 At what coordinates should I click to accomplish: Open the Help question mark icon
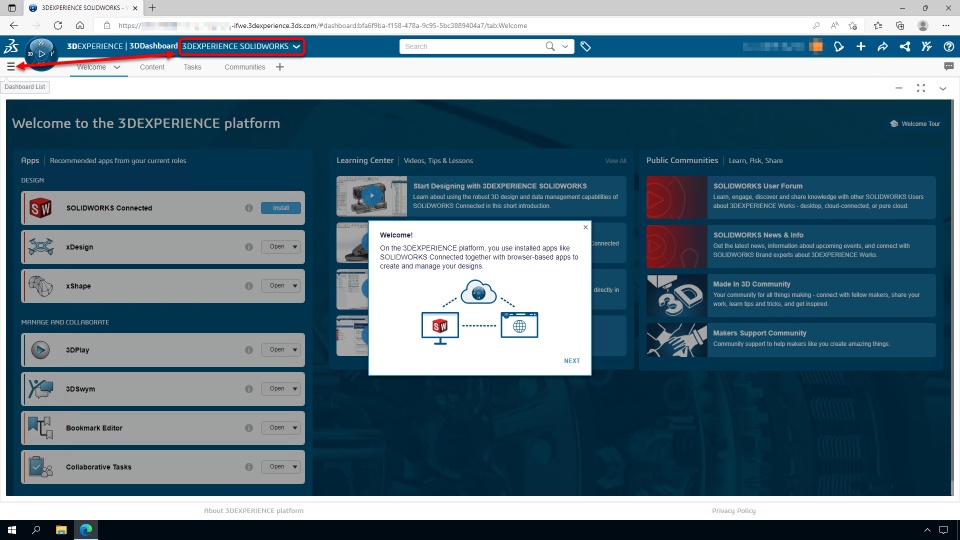[x=949, y=47]
